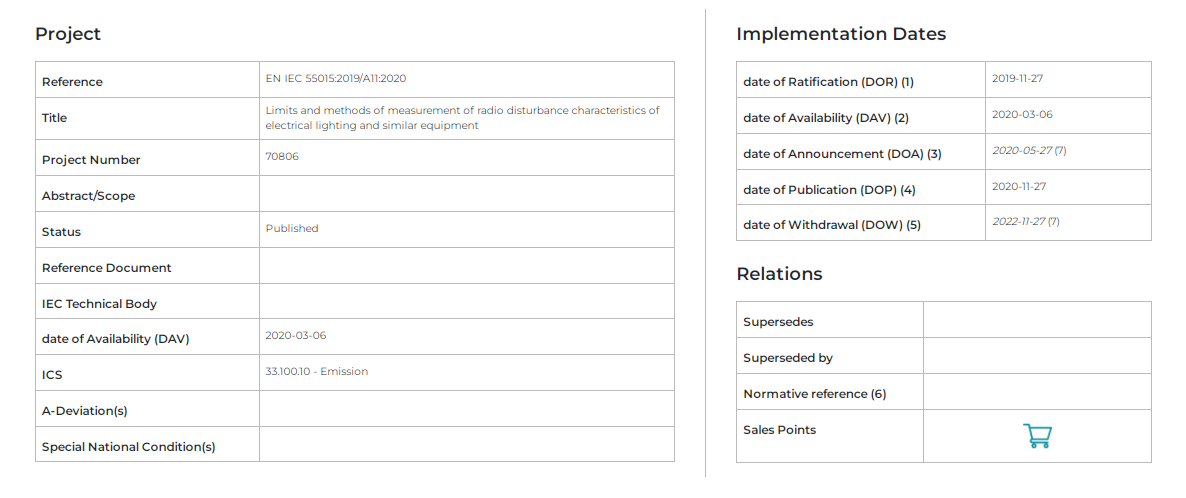Click the date of Withdrawal footnote (7)
This screenshot has height=498, width=1186.
pyautogui.click(x=1053, y=222)
